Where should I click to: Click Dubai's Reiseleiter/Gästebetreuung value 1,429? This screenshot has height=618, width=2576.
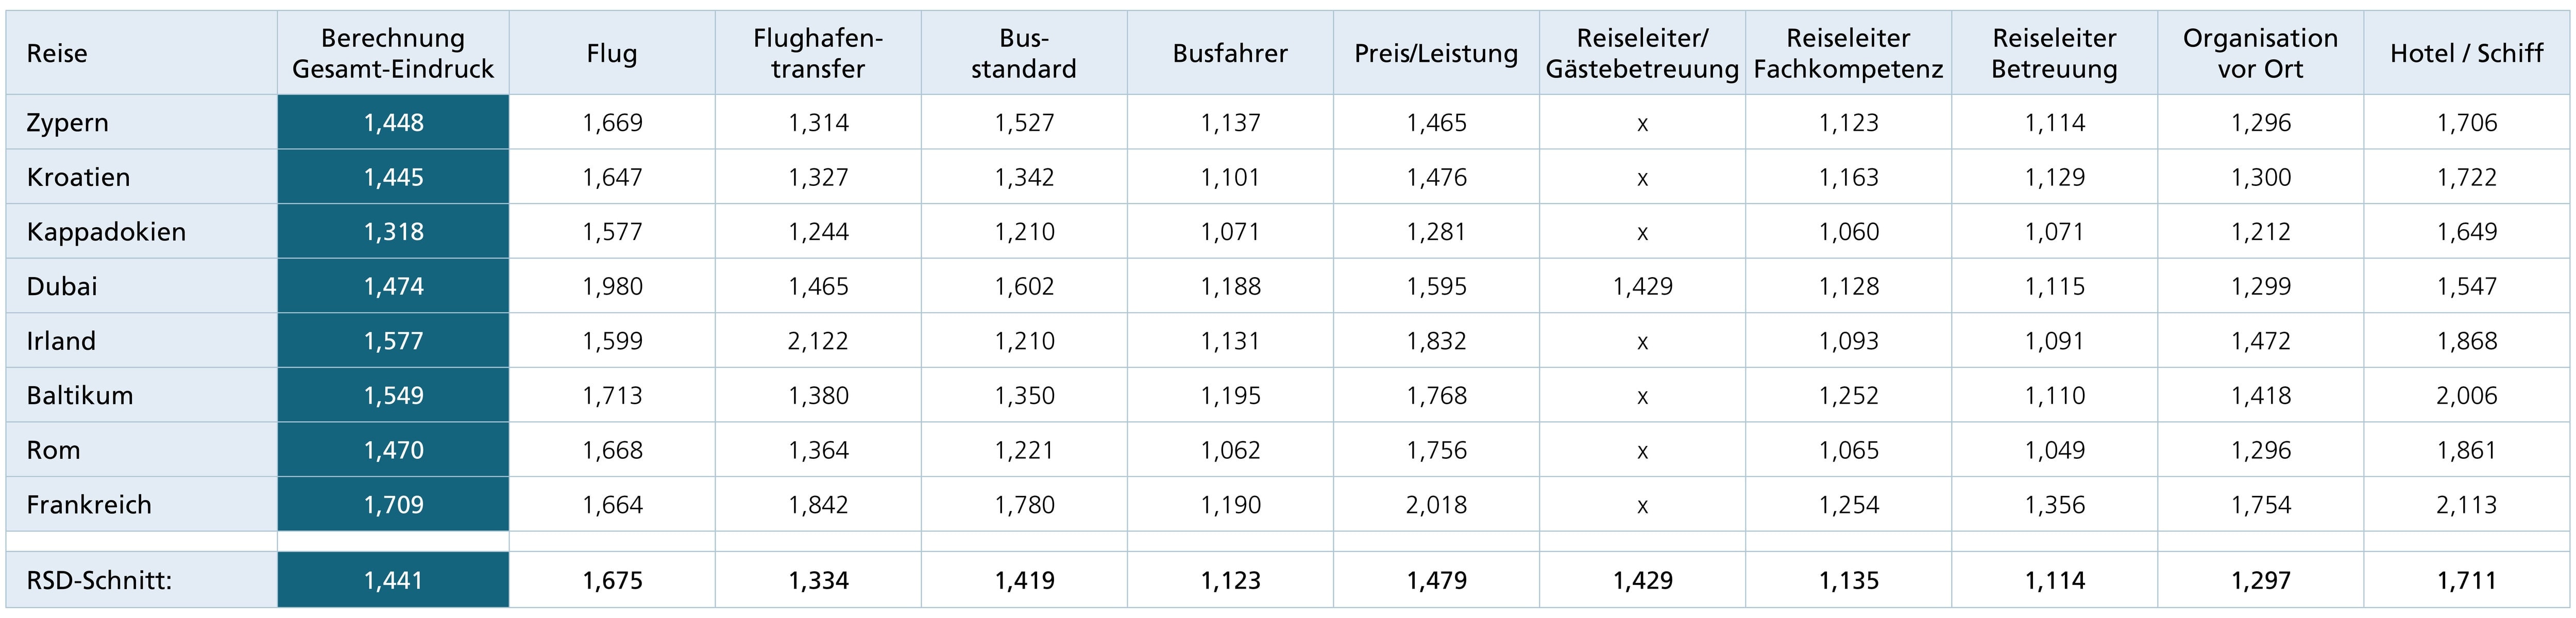tap(1642, 286)
